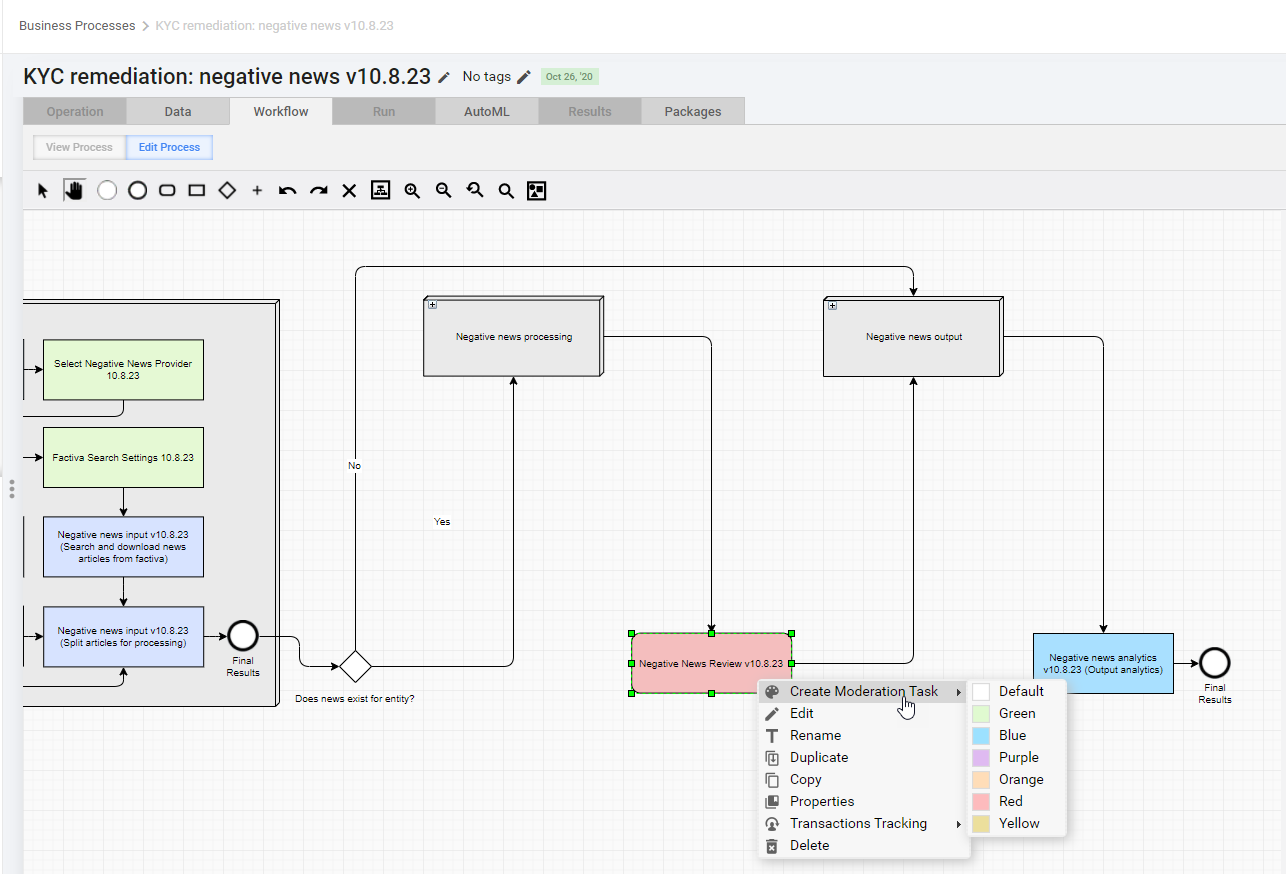Click the Oct 26, '20 date badge
This screenshot has height=874, width=1286.
point(570,77)
